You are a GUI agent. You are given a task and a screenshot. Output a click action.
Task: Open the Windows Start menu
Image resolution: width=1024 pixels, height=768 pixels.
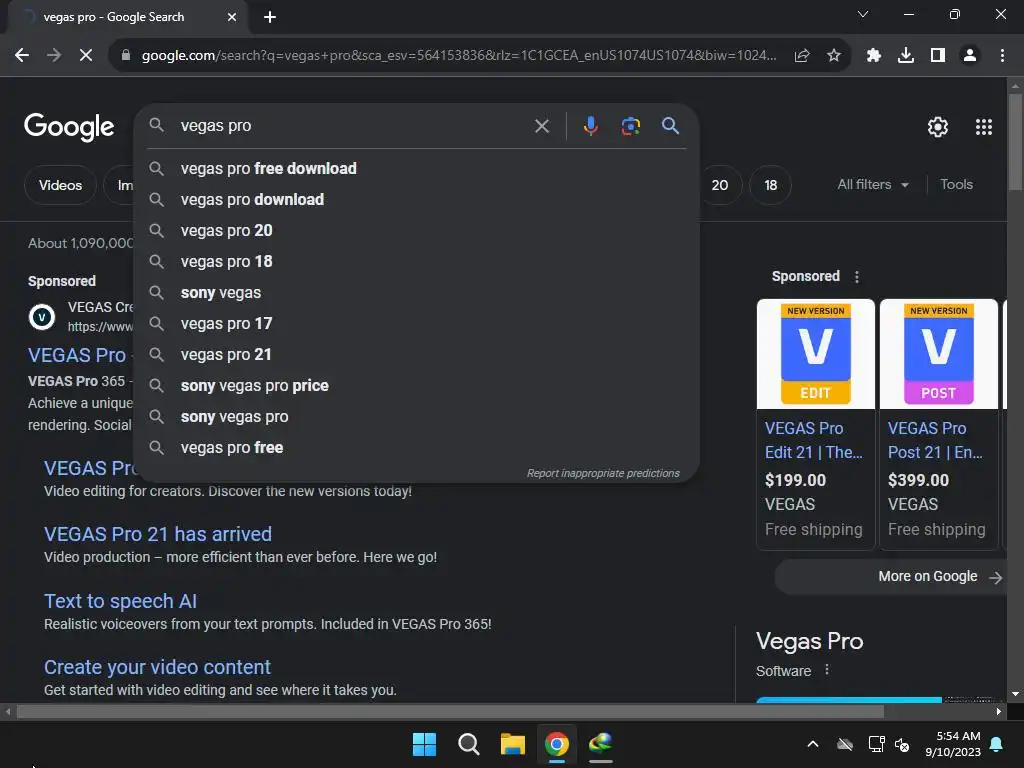[x=424, y=744]
